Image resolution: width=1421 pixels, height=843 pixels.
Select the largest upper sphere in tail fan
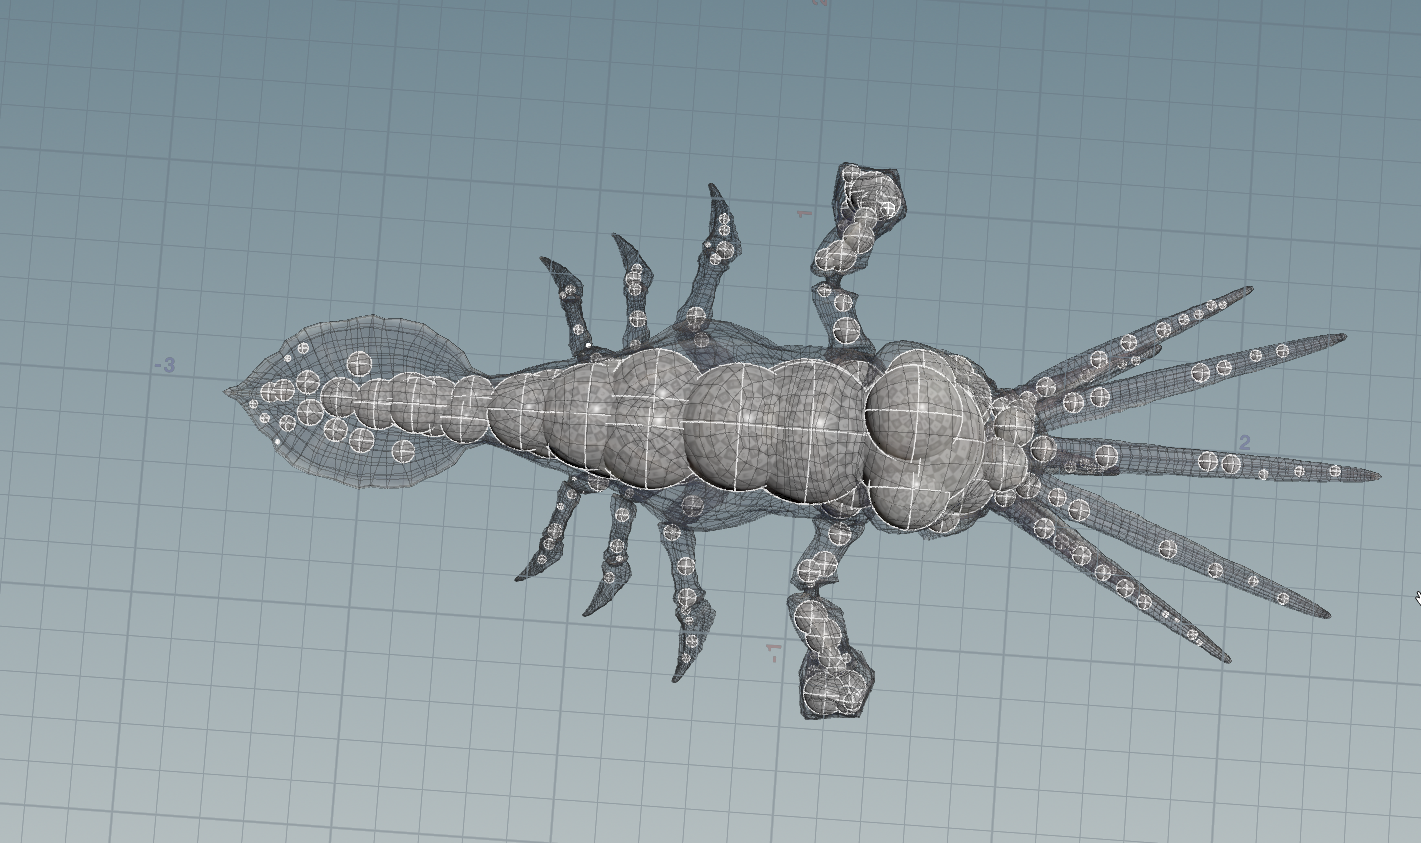pyautogui.click(x=360, y=364)
